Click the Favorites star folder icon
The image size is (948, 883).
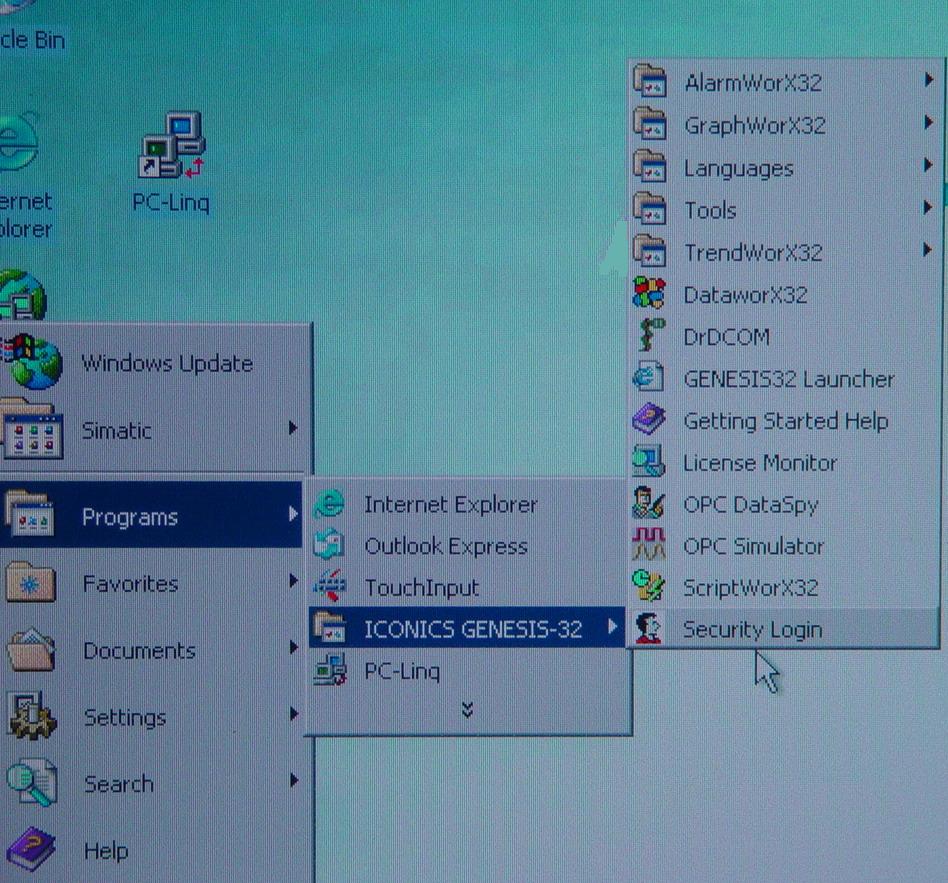31,582
